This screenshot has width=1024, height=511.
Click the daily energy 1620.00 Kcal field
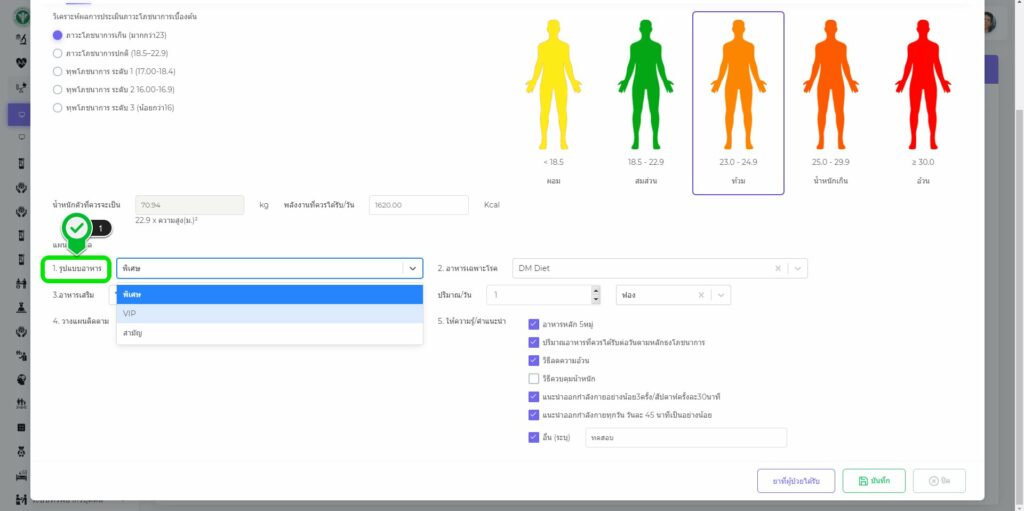[418, 205]
